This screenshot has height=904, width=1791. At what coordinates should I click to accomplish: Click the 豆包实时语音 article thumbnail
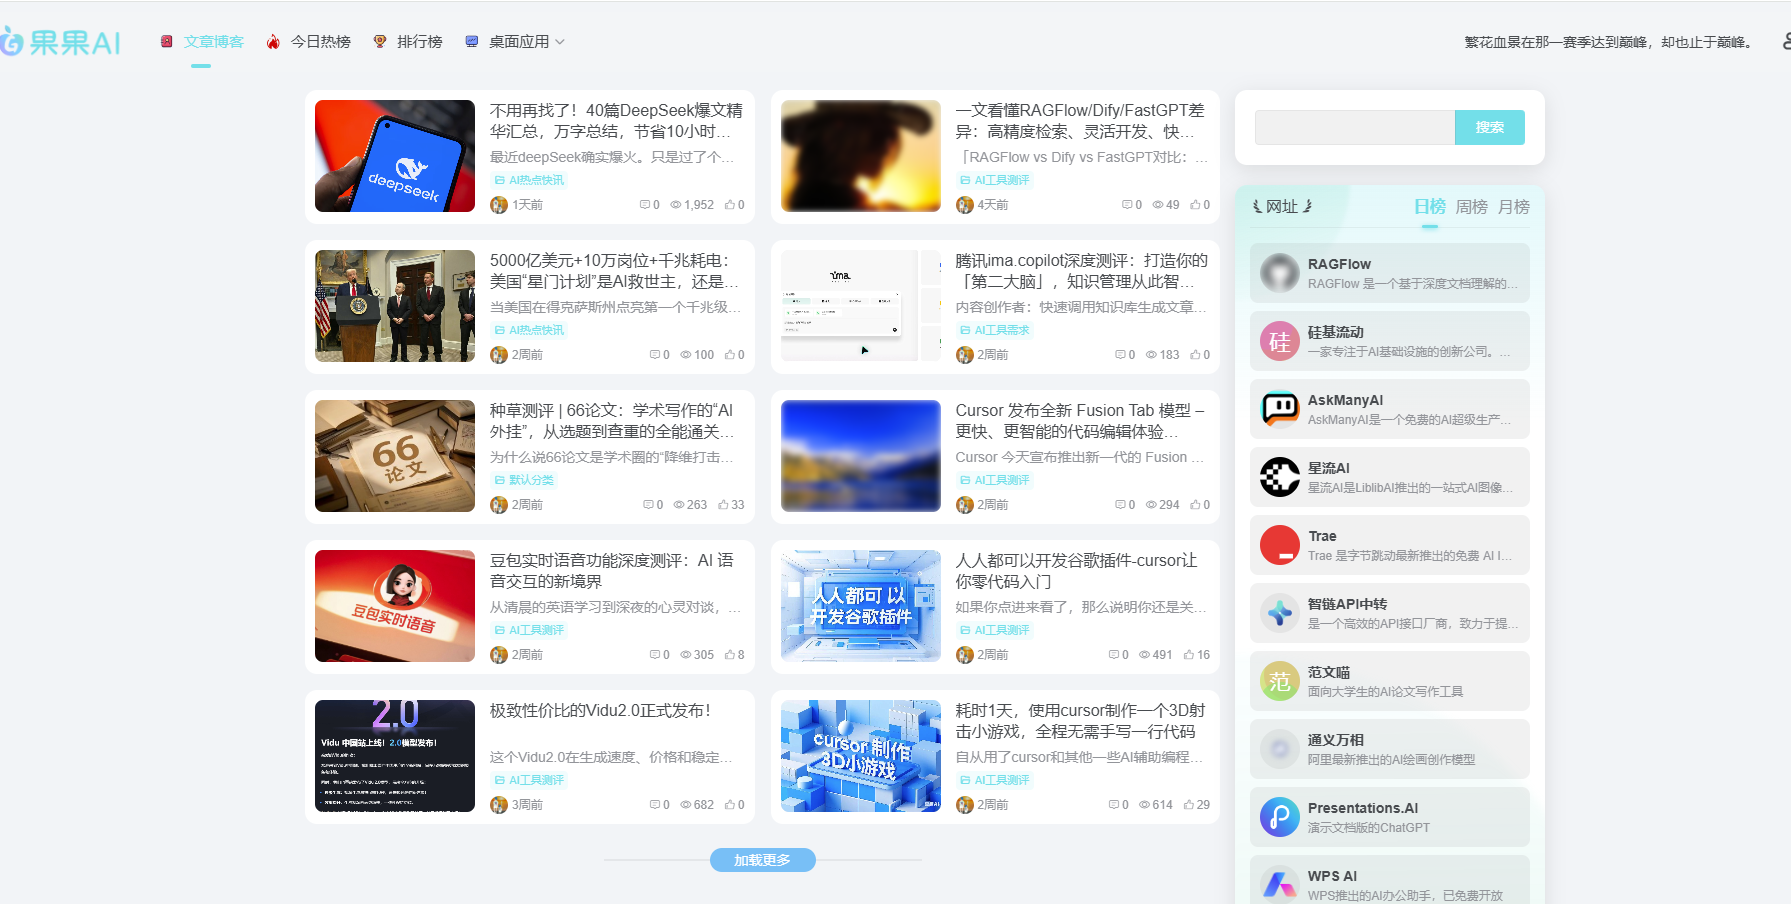coord(394,606)
